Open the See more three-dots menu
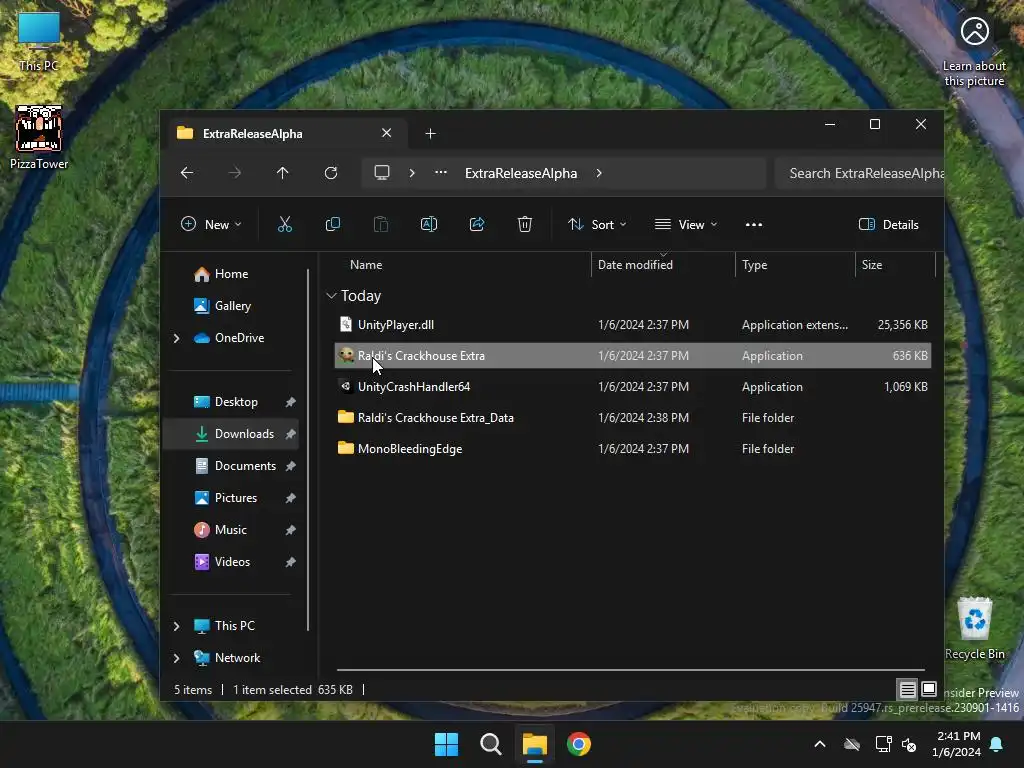Image resolution: width=1024 pixels, height=768 pixels. [754, 225]
